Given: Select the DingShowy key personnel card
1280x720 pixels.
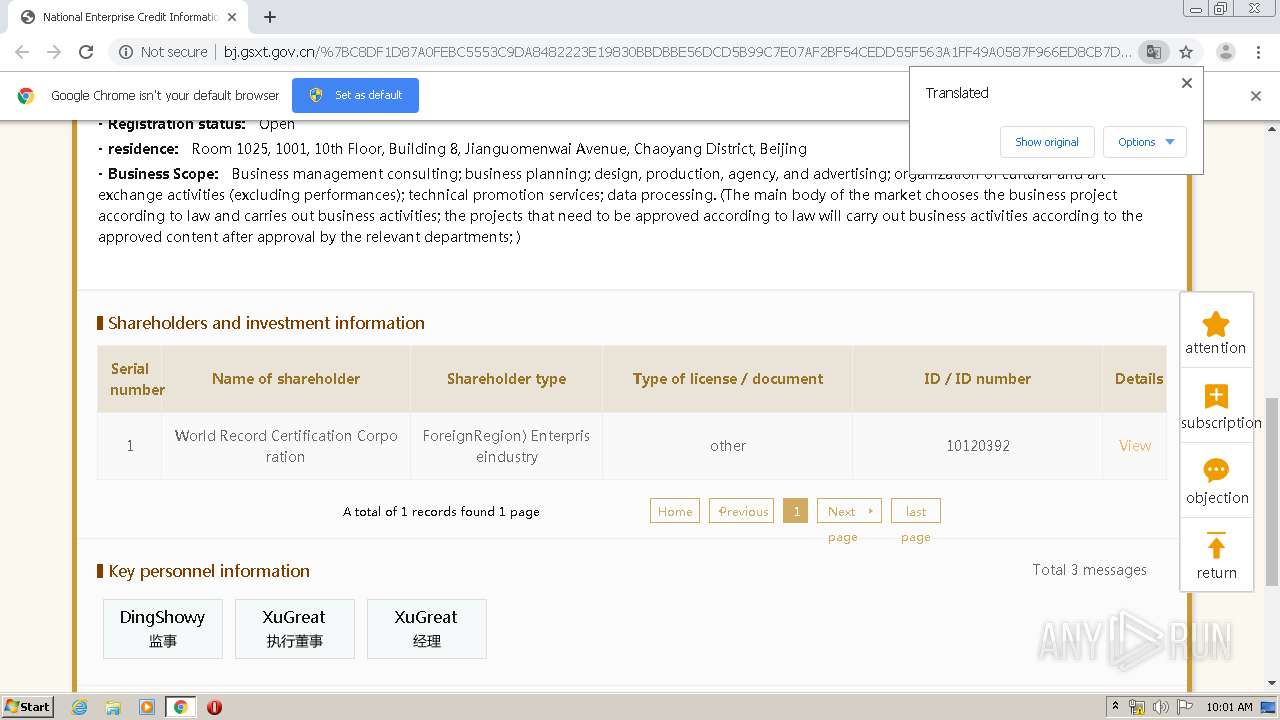Looking at the screenshot, I should tap(162, 628).
